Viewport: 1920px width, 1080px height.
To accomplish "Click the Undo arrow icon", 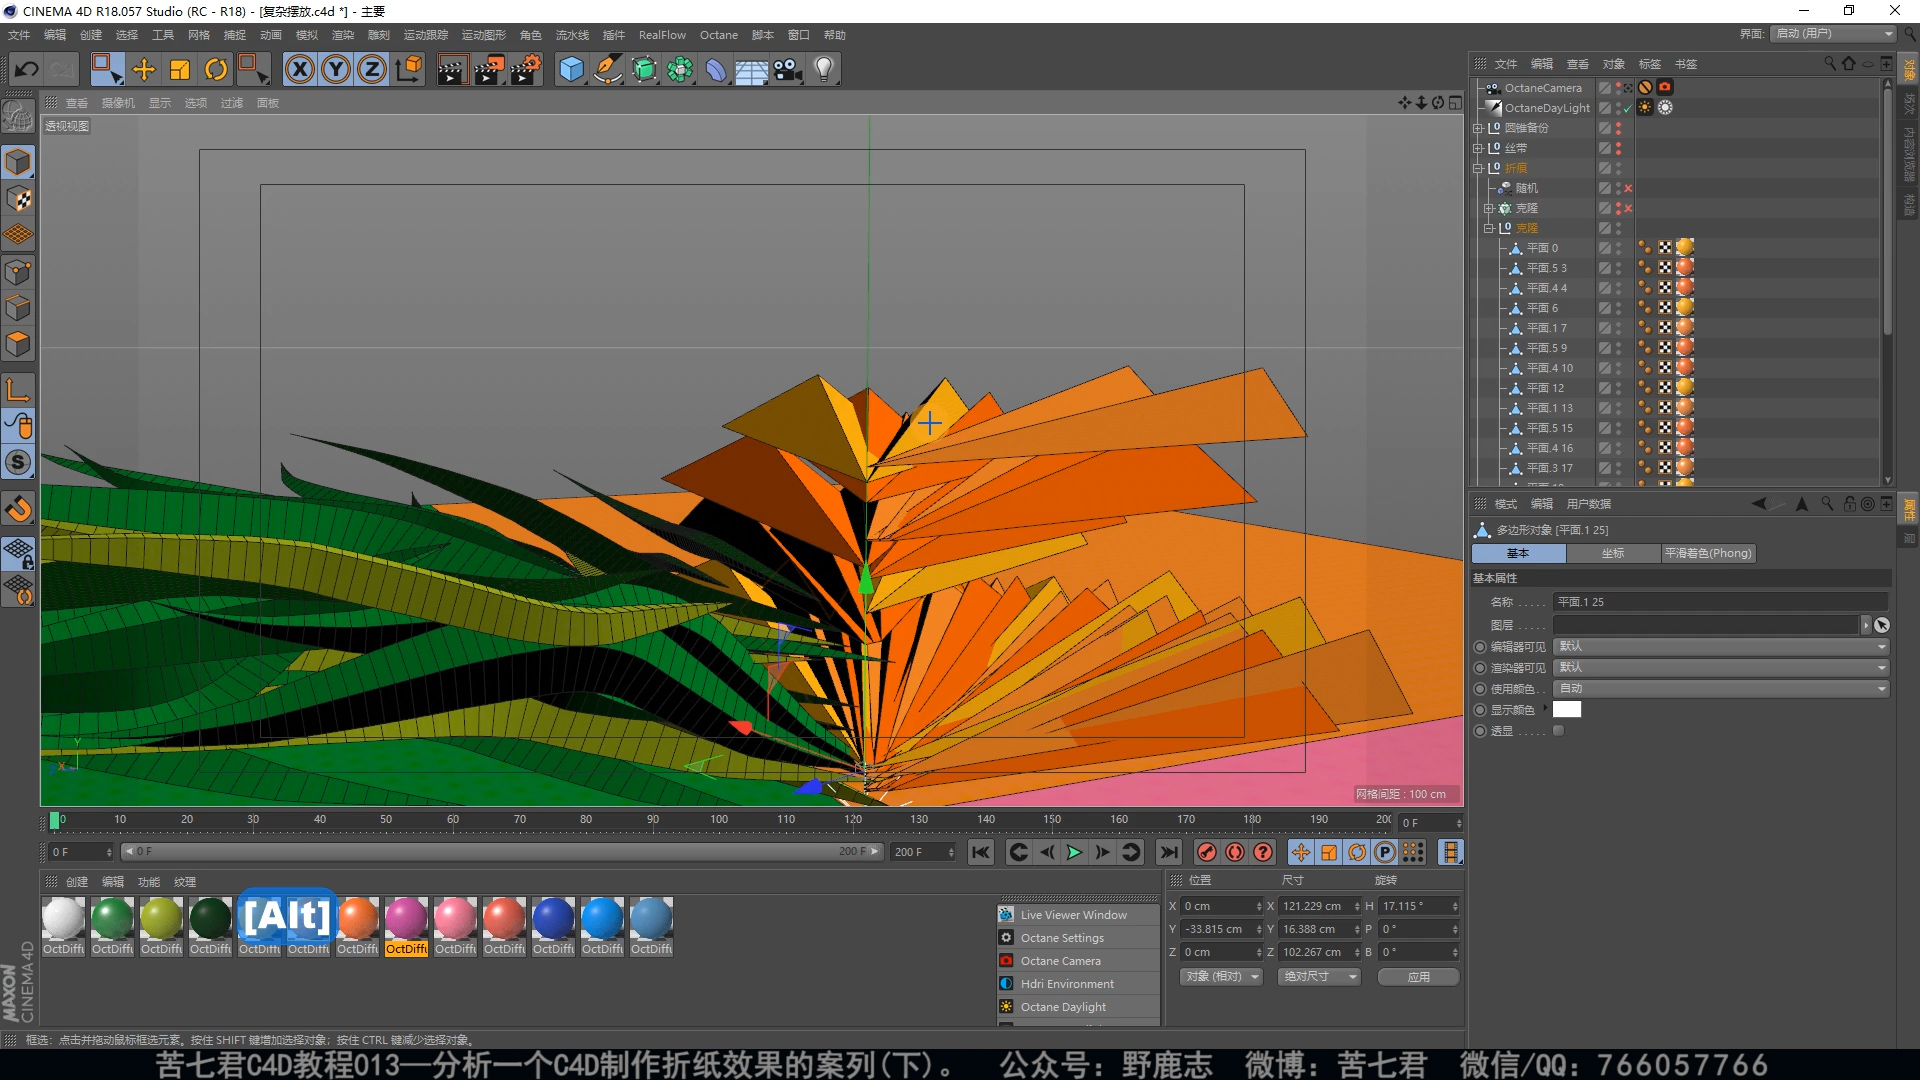I will click(x=27, y=69).
